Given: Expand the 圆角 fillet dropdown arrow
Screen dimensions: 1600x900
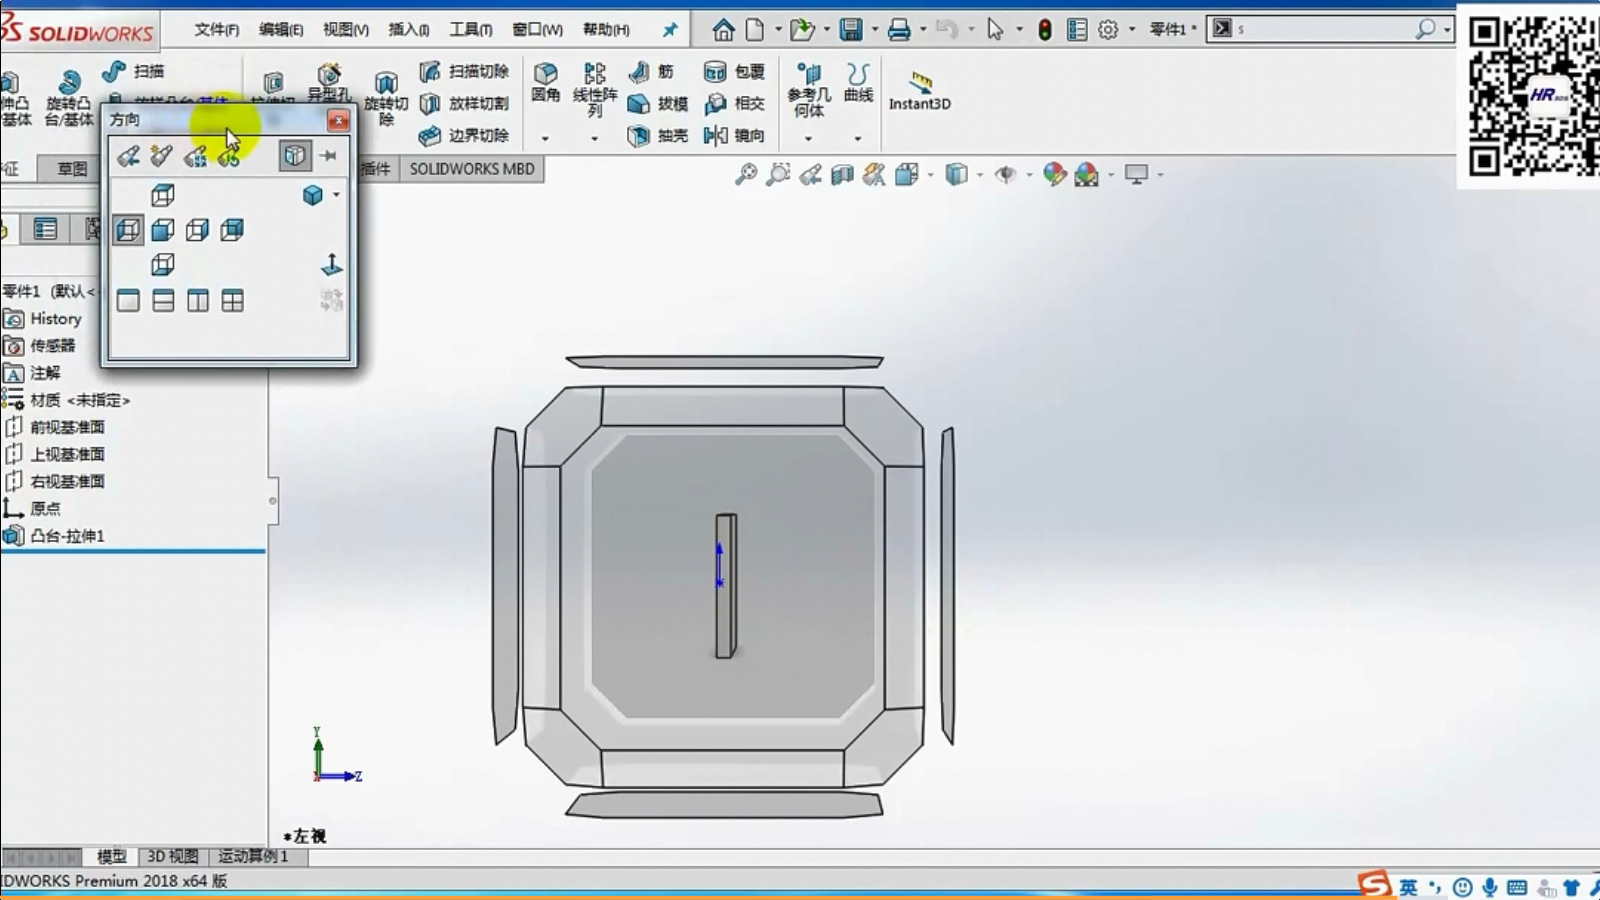Looking at the screenshot, I should point(545,139).
